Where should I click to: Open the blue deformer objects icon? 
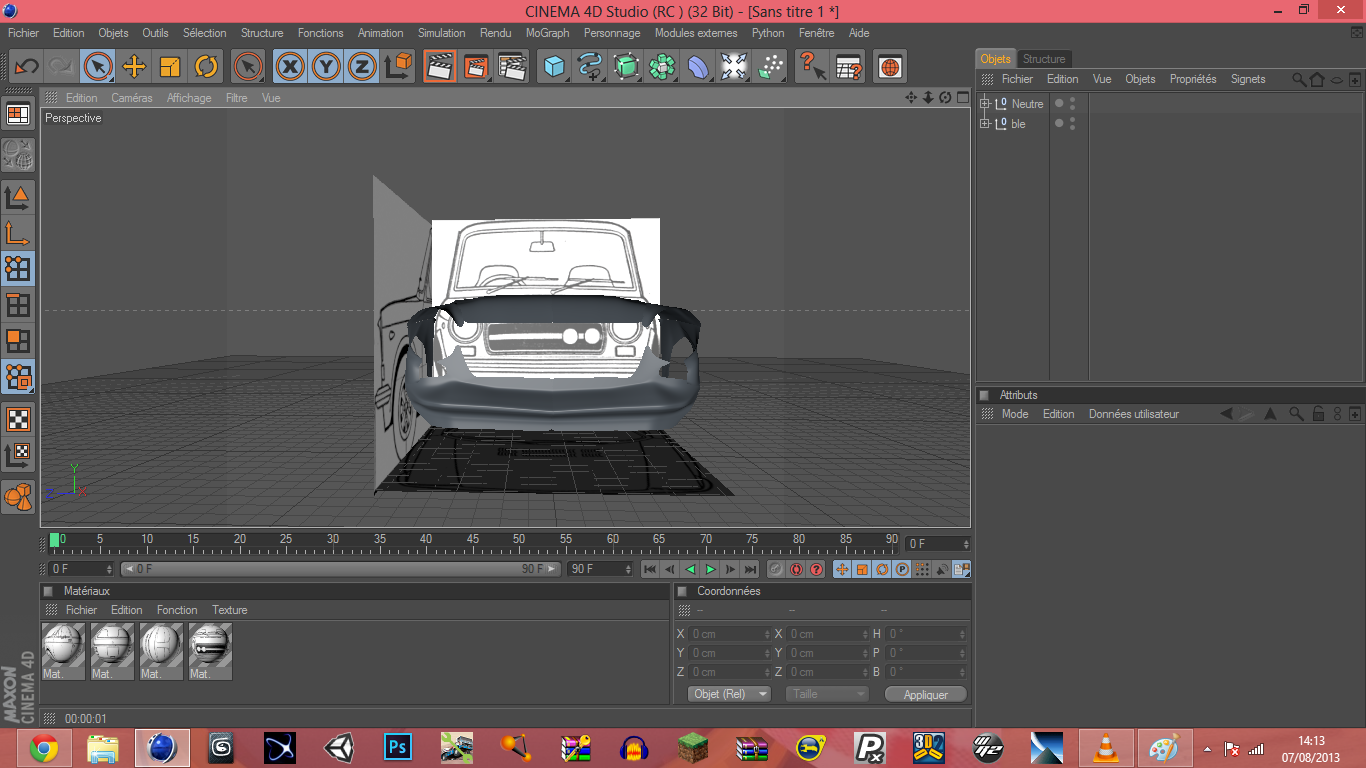[698, 67]
